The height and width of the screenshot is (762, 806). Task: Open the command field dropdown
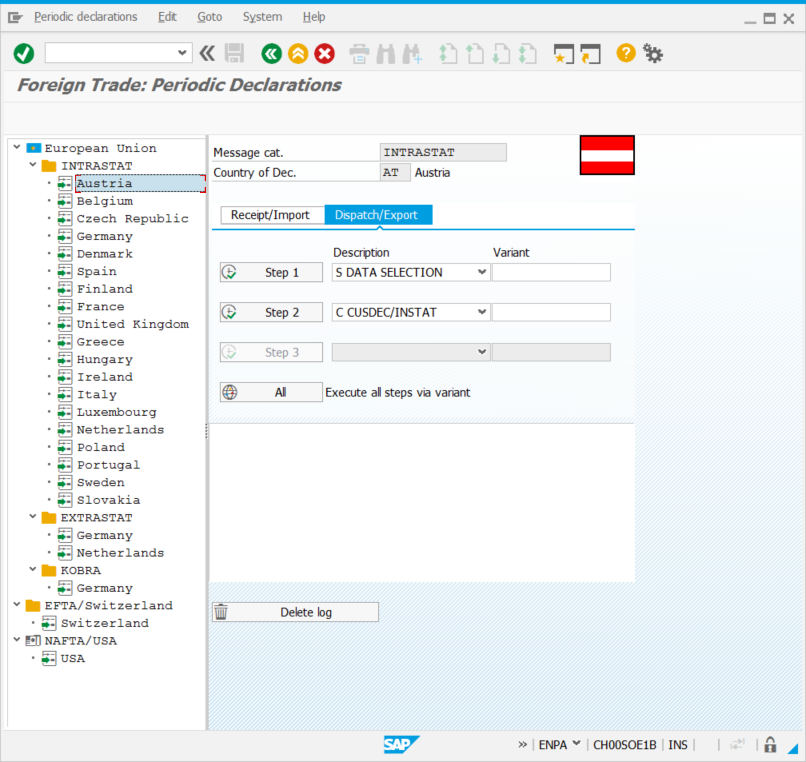click(182, 53)
